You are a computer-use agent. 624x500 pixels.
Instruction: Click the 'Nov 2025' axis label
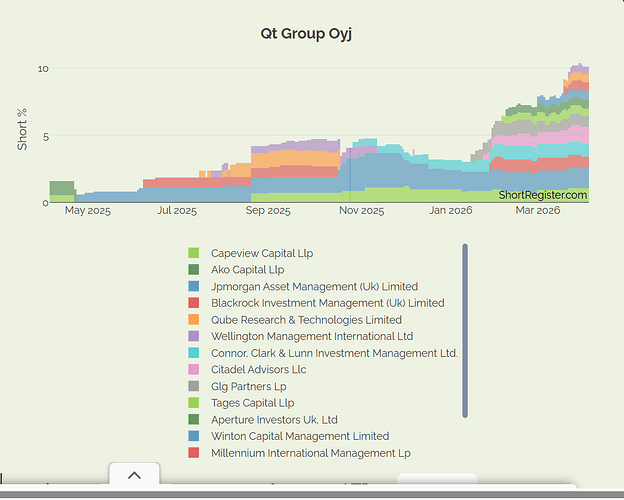pos(361,210)
